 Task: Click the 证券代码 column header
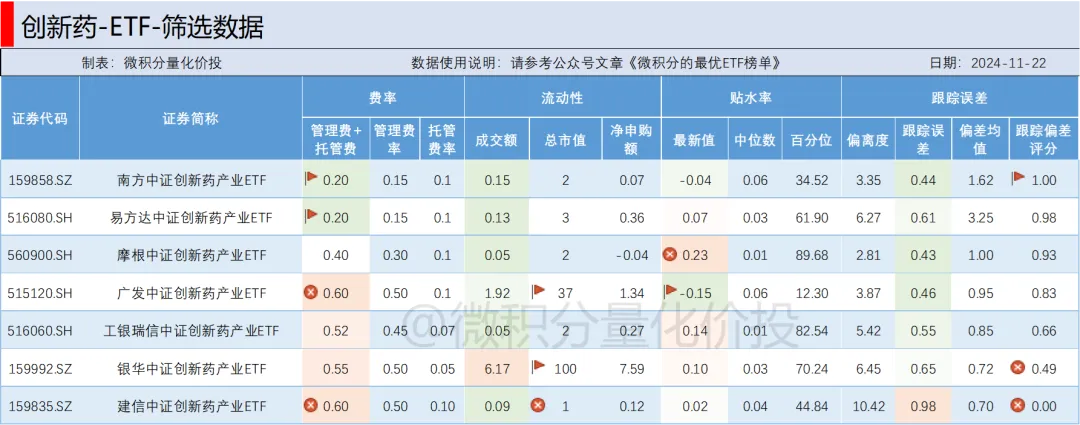click(40, 118)
